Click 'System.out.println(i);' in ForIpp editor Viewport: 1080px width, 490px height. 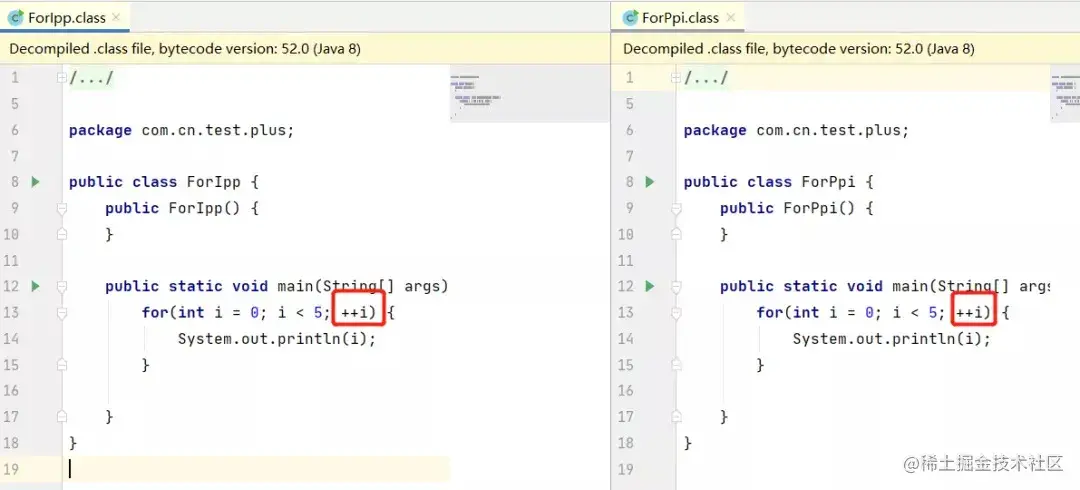pyautogui.click(x=277, y=338)
